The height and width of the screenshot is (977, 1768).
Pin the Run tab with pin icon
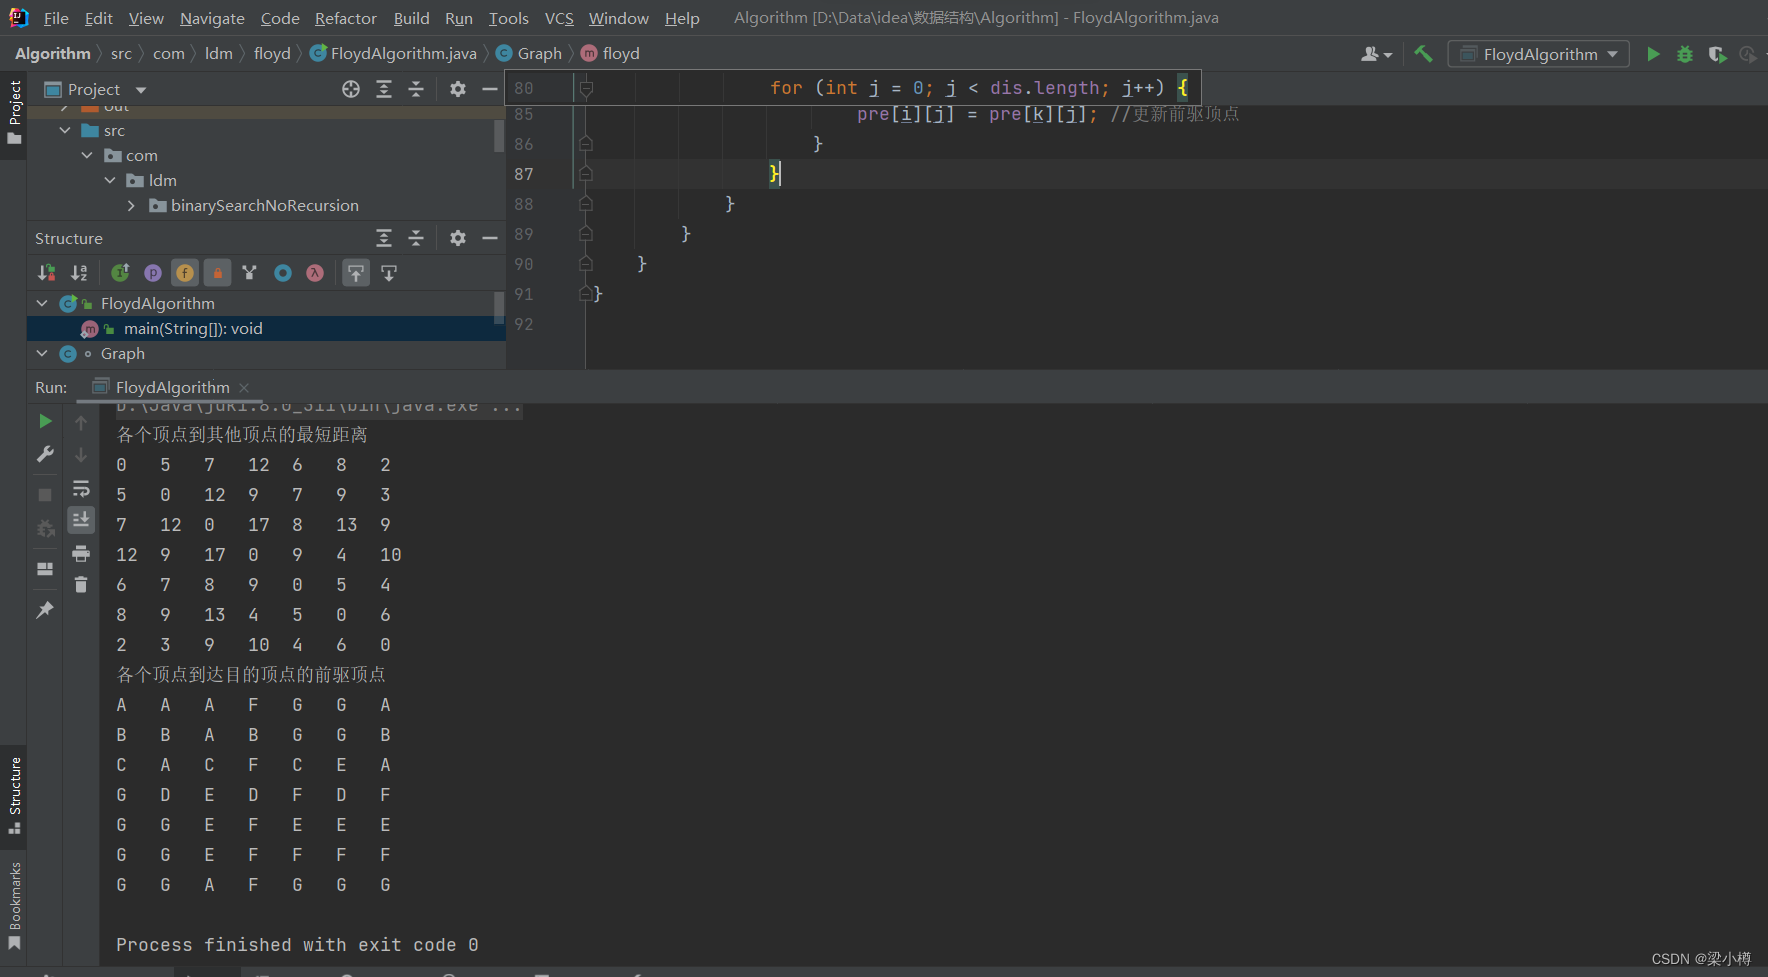coord(45,609)
